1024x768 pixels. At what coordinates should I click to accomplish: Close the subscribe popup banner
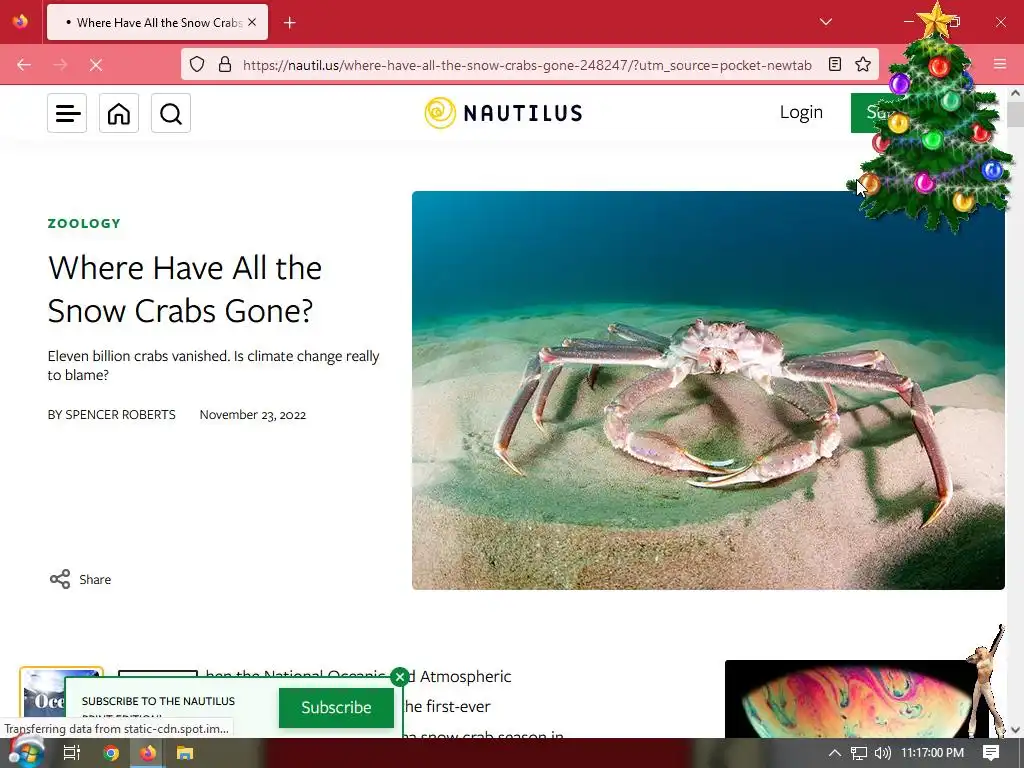point(400,677)
